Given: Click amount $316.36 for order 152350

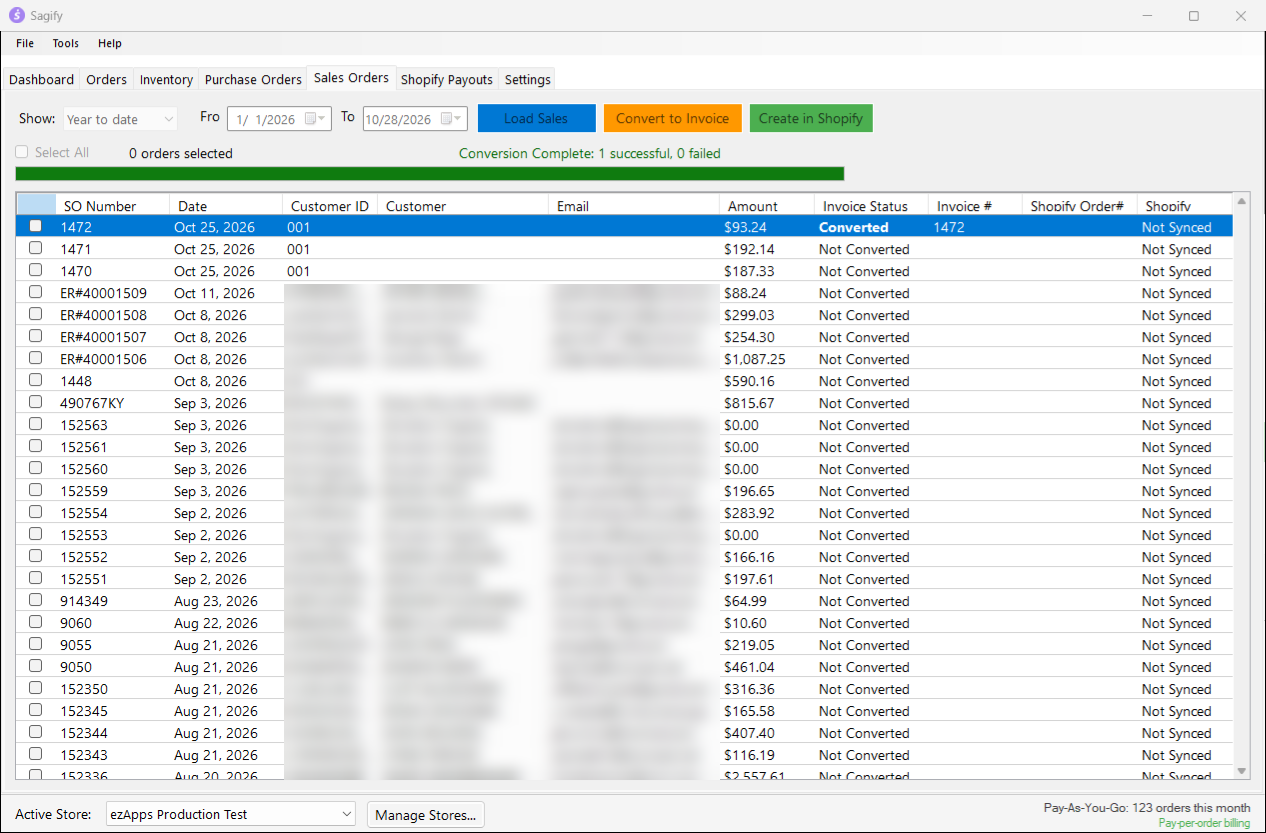Looking at the screenshot, I should coord(749,689).
